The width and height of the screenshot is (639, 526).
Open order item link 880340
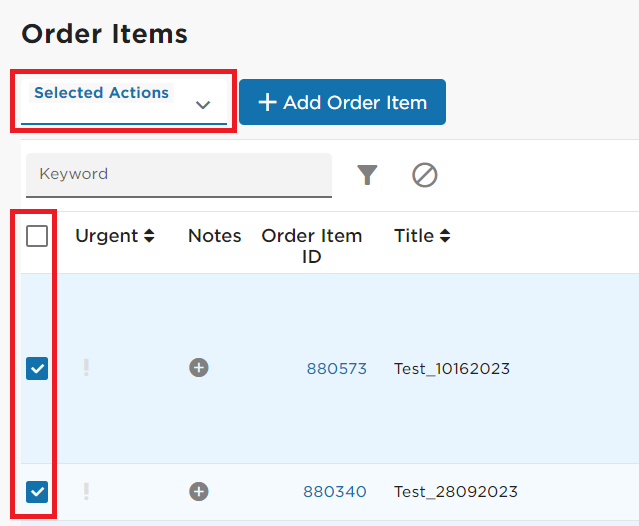(335, 491)
